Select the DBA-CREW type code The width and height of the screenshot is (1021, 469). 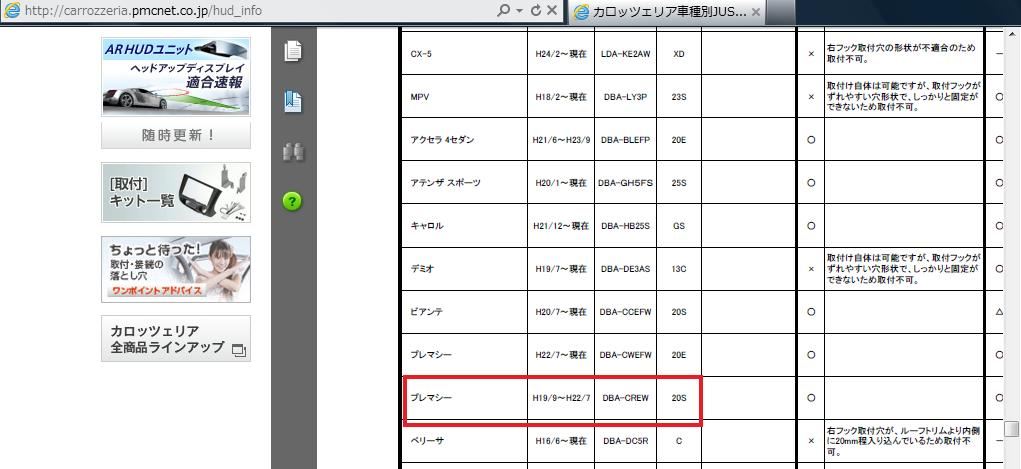(x=626, y=397)
